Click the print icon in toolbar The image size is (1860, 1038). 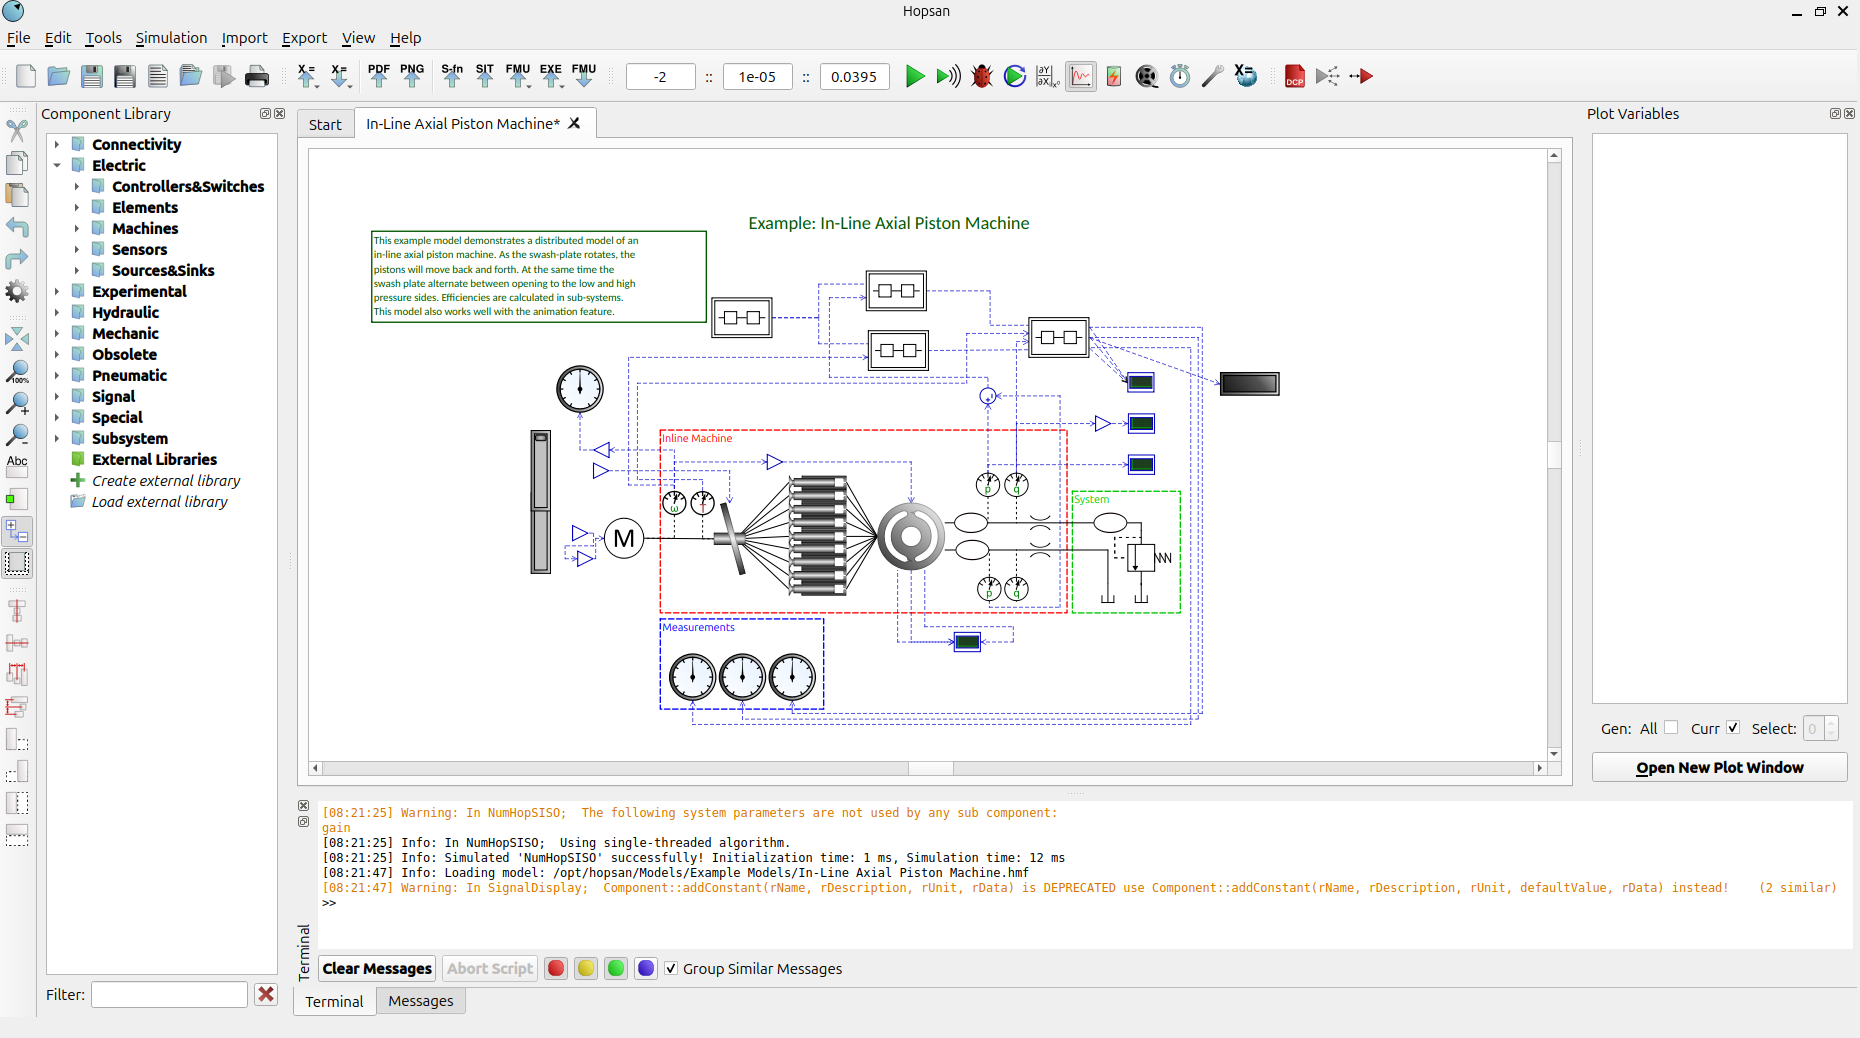[257, 77]
